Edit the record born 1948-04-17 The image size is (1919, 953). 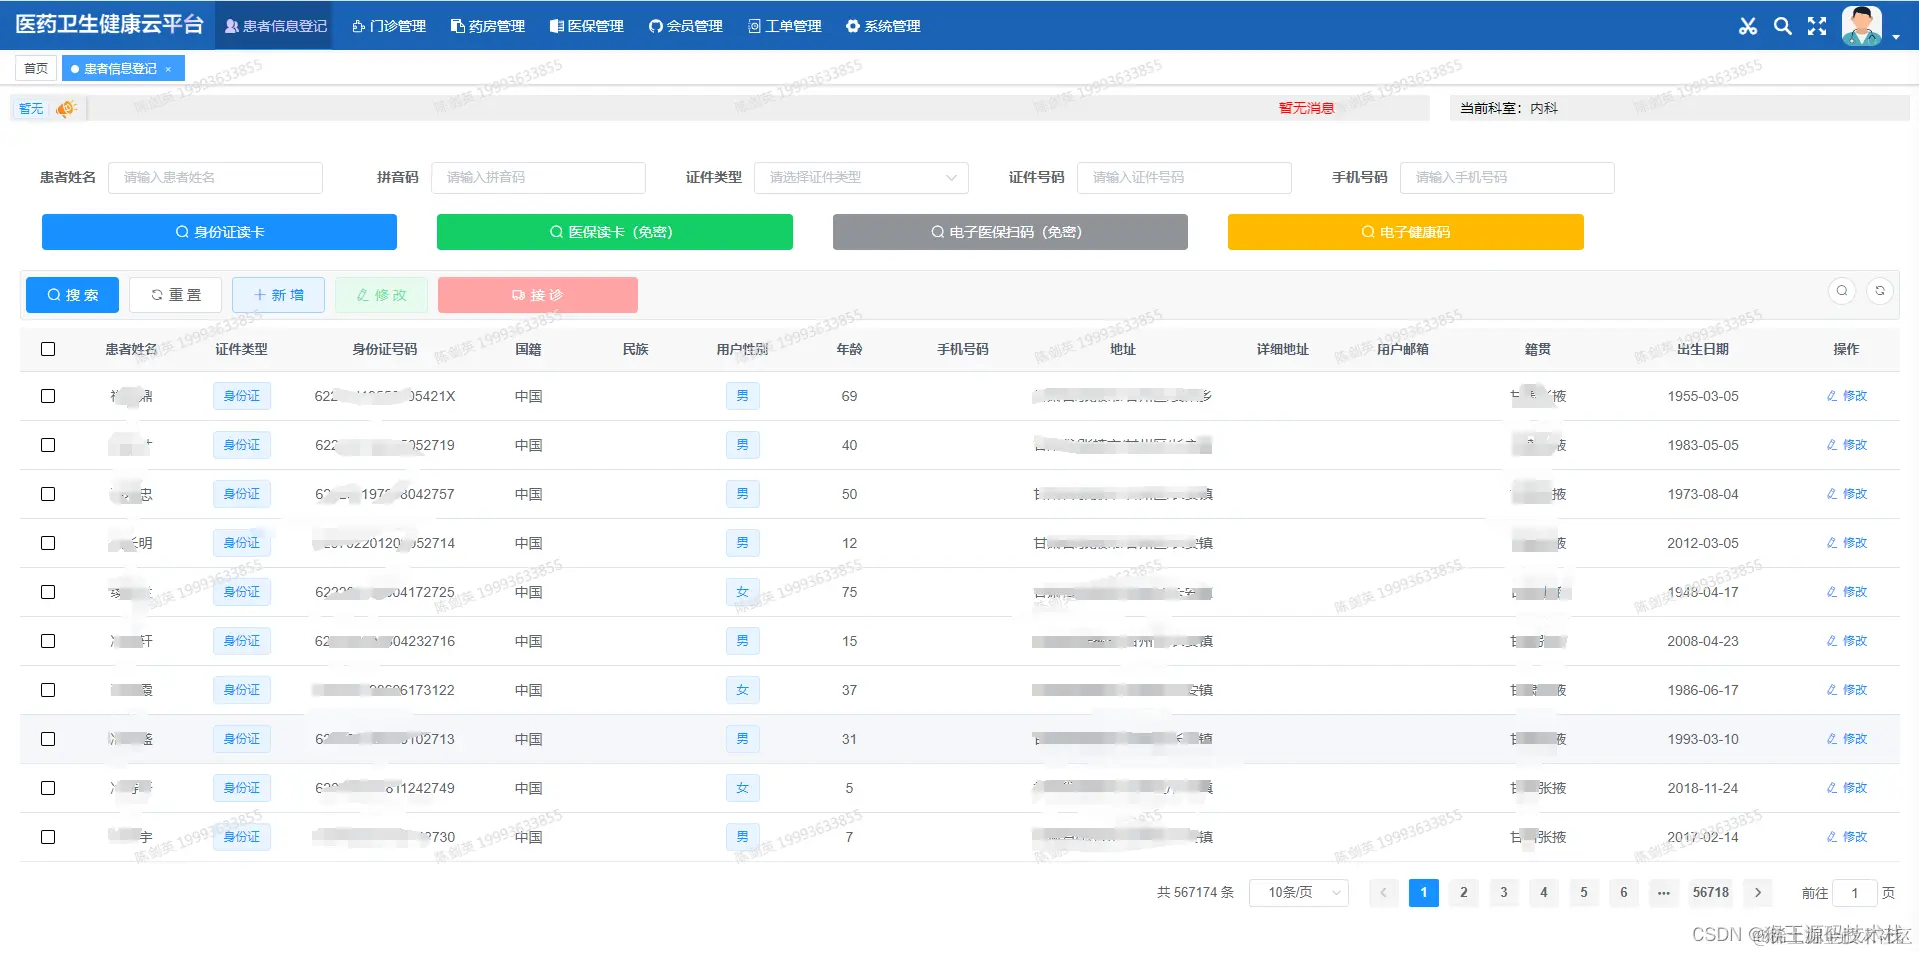pyautogui.click(x=1847, y=592)
